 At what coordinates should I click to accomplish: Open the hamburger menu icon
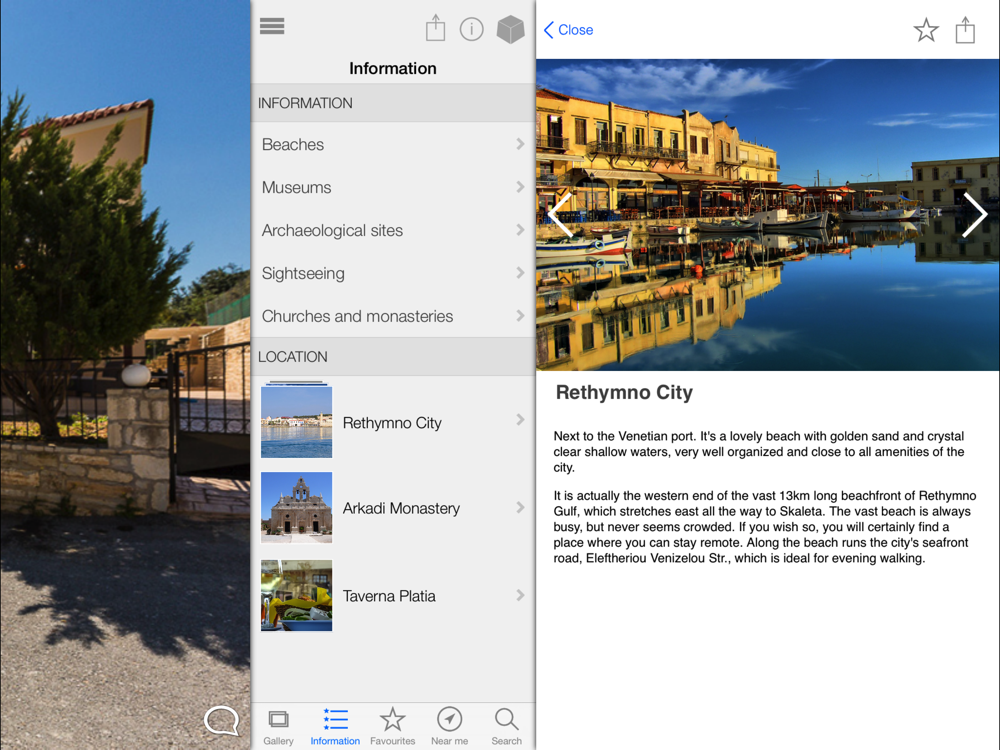[272, 26]
